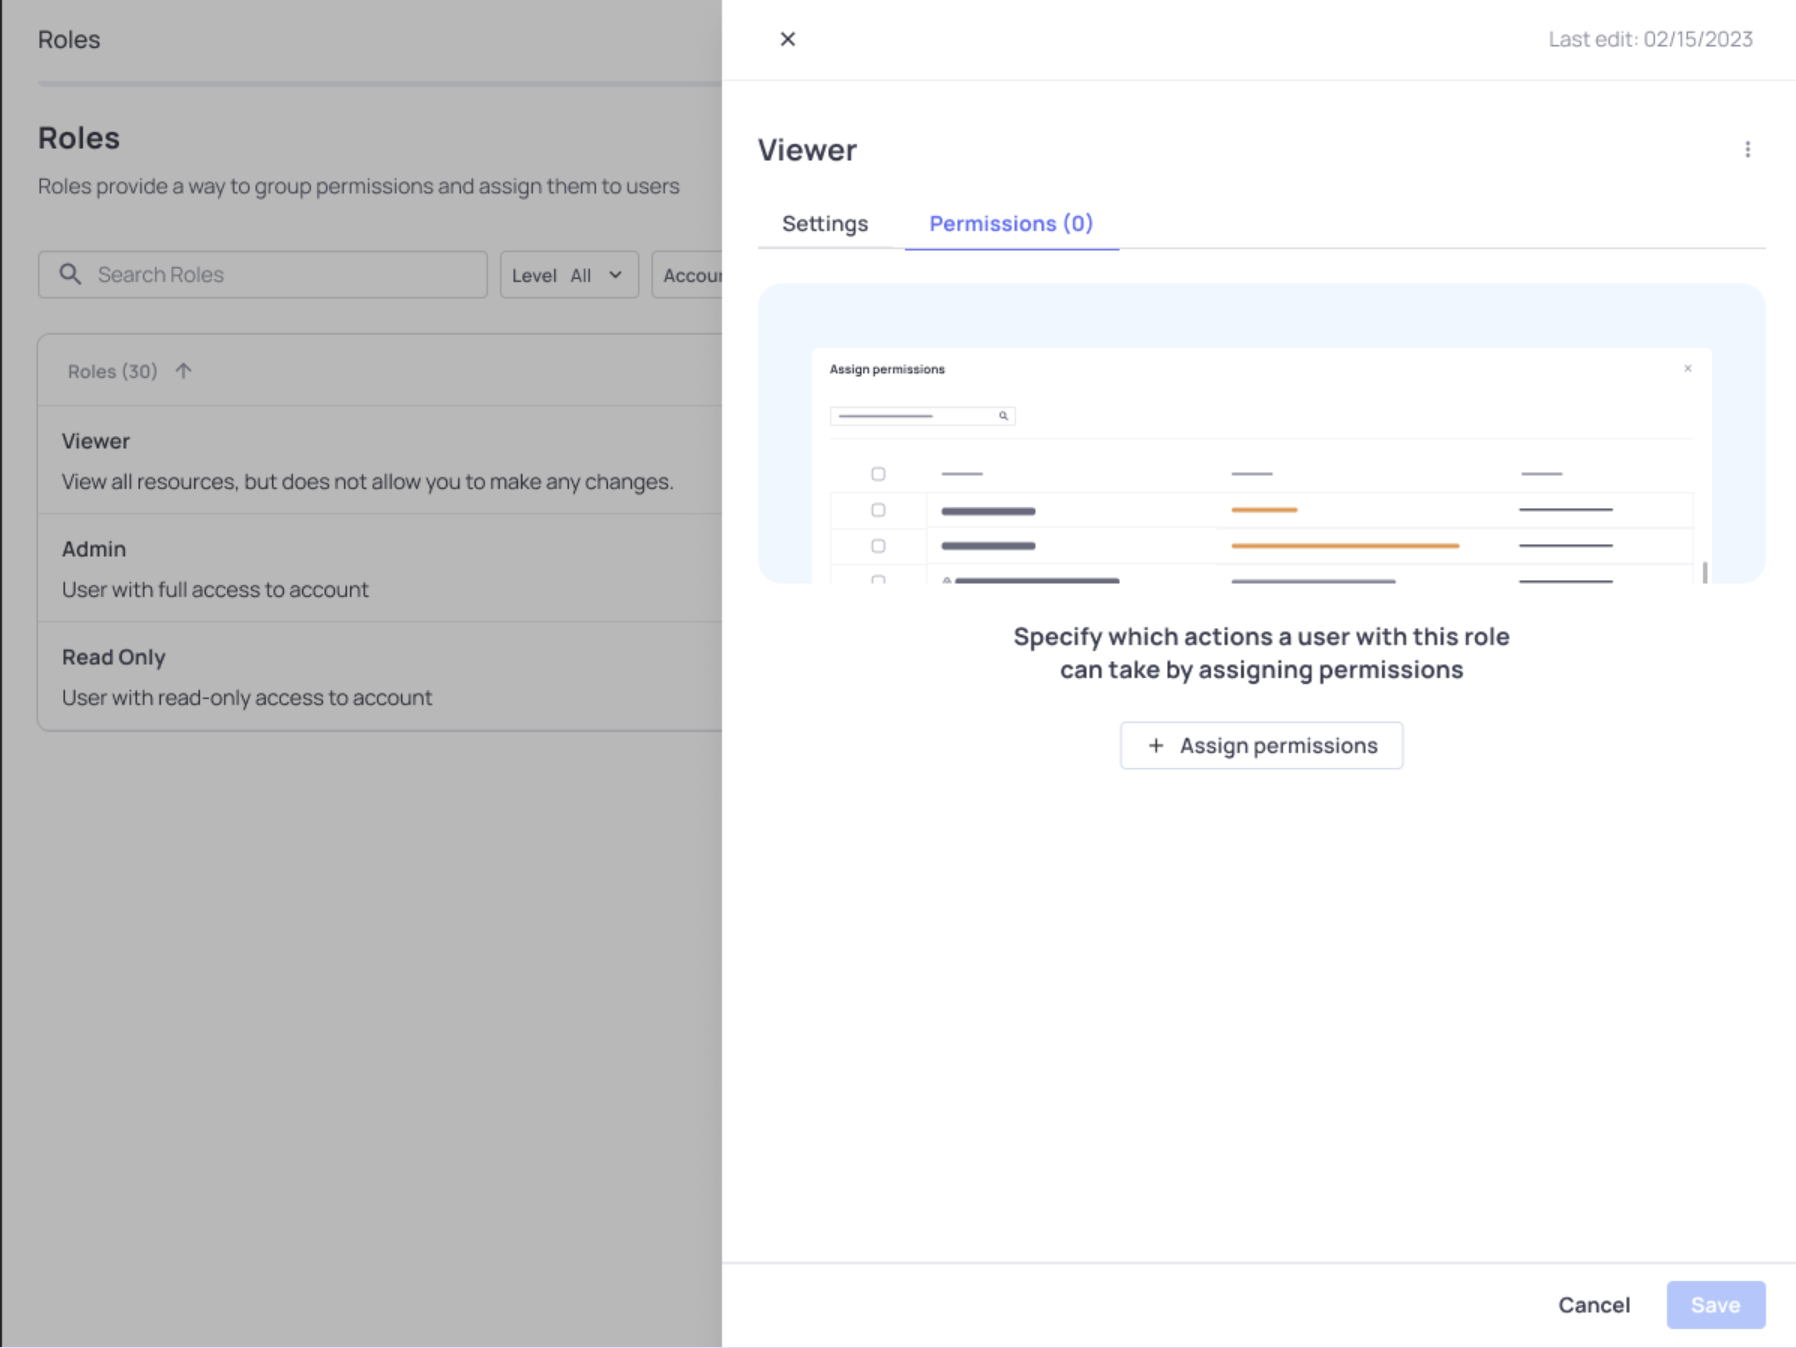Click the illustration's small close X icon
This screenshot has height=1348, width=1796.
[1687, 369]
